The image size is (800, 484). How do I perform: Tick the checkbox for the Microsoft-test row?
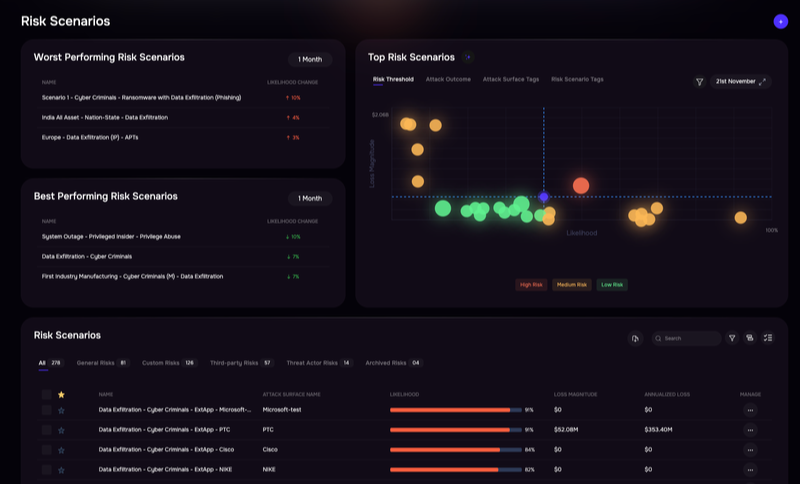click(x=46, y=409)
